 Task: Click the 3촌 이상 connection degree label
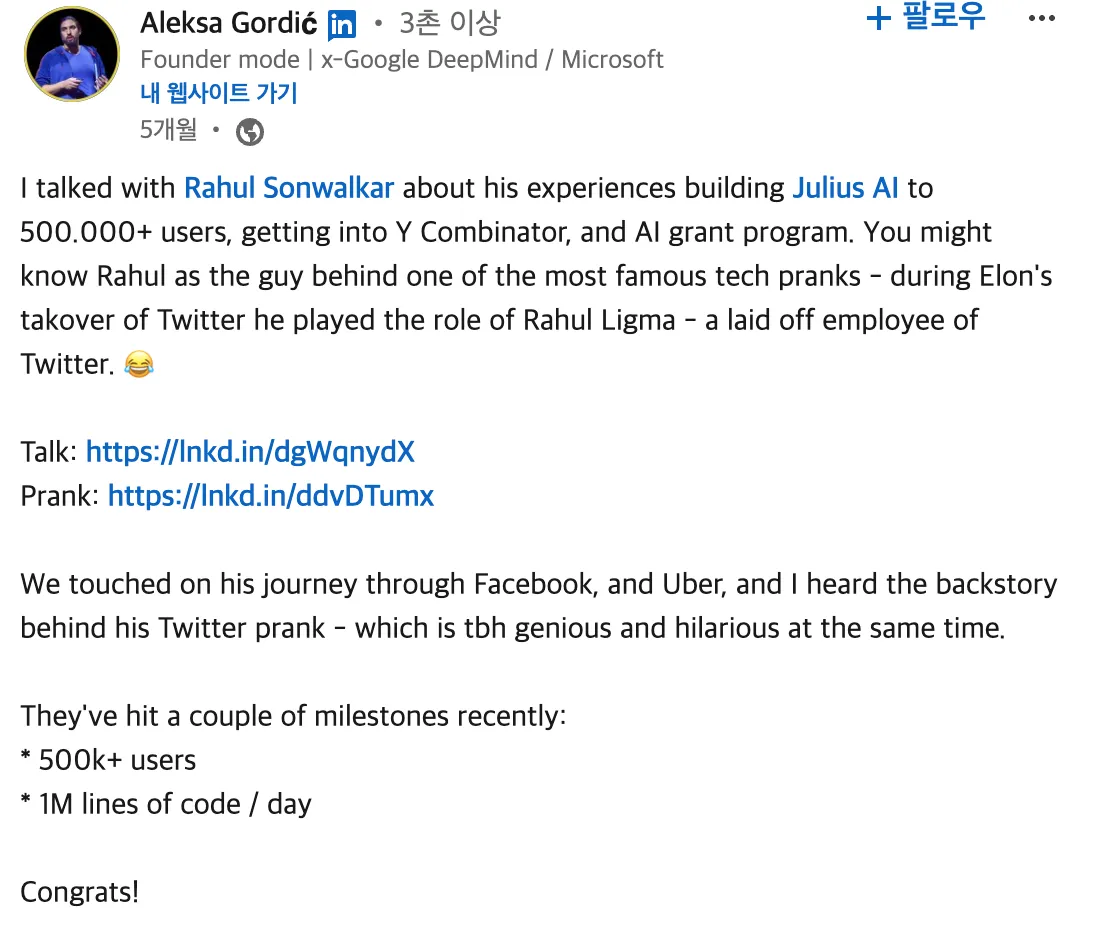point(449,22)
